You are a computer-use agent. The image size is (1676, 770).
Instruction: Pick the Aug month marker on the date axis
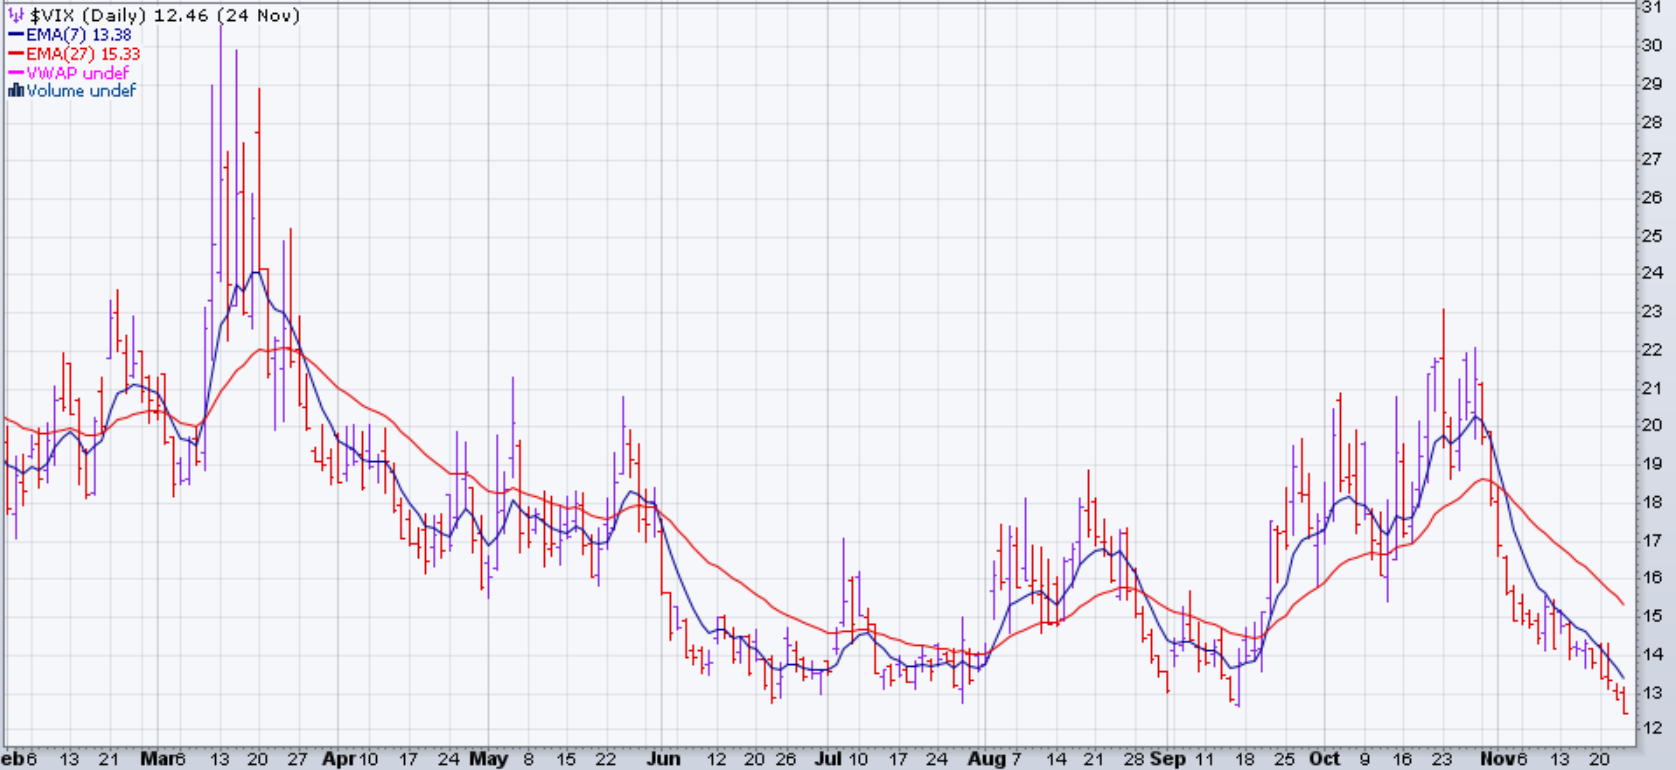point(985,759)
